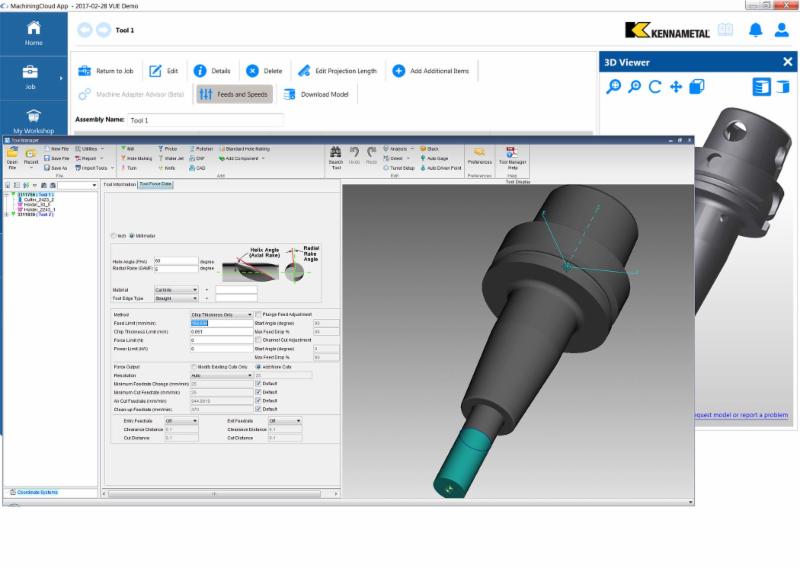Open the Entry Feedrate dropdown
800x571 pixels.
pyautogui.click(x=182, y=421)
